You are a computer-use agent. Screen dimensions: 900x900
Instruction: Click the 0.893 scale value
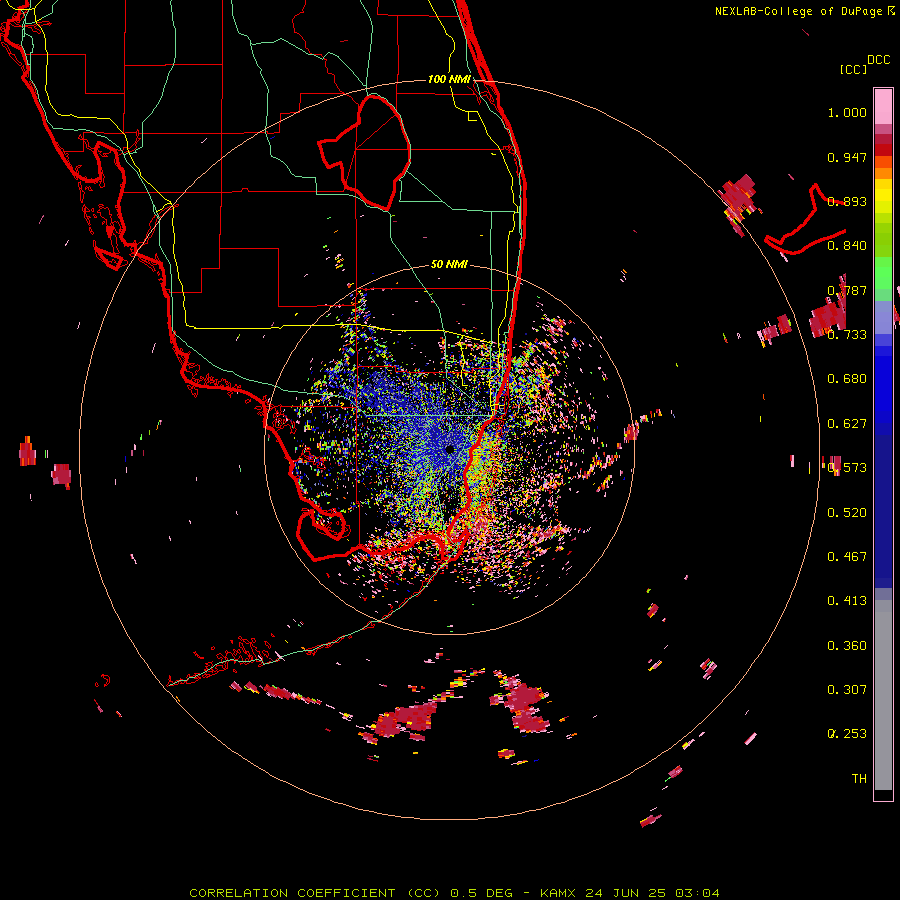coord(847,201)
